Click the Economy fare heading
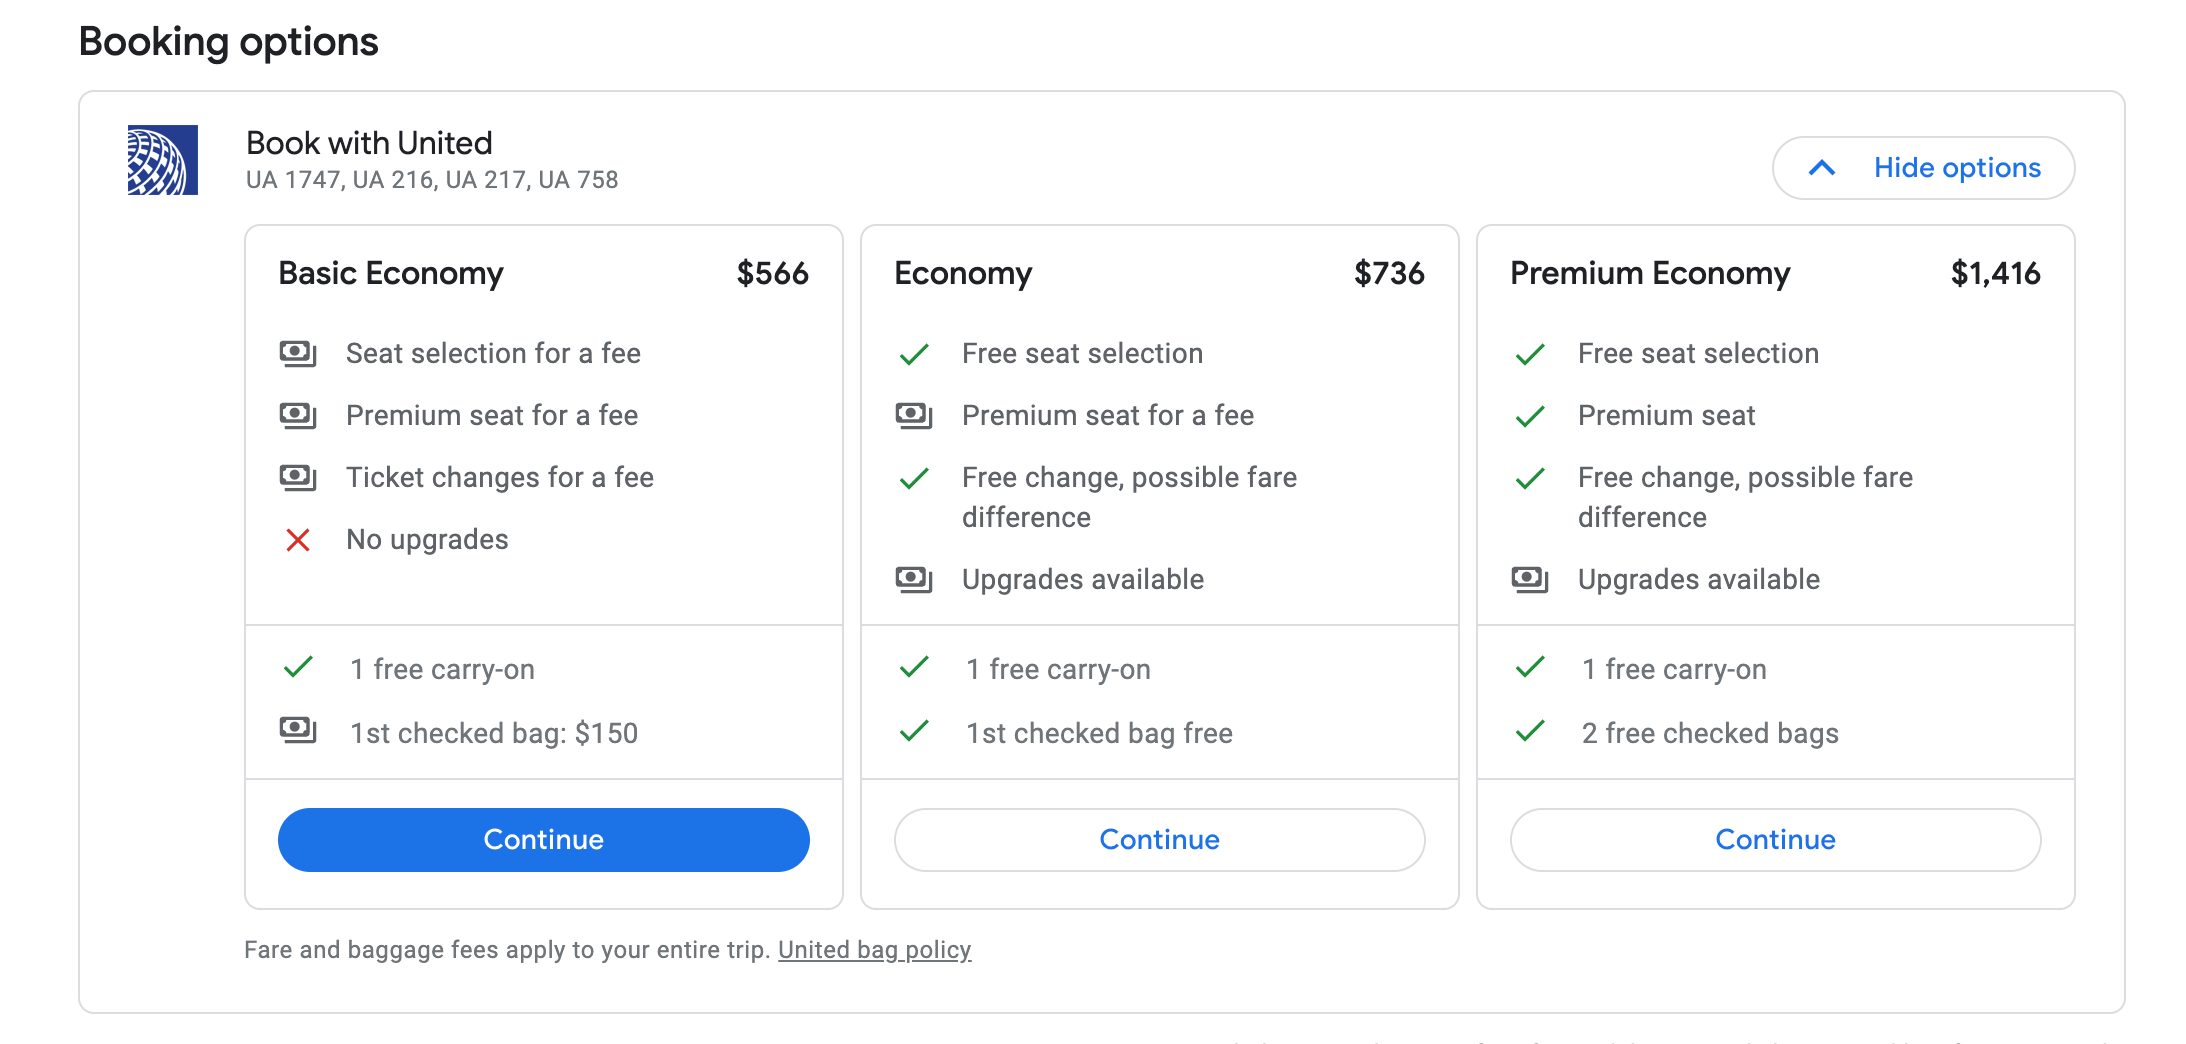This screenshot has height=1044, width=2186. (x=963, y=274)
